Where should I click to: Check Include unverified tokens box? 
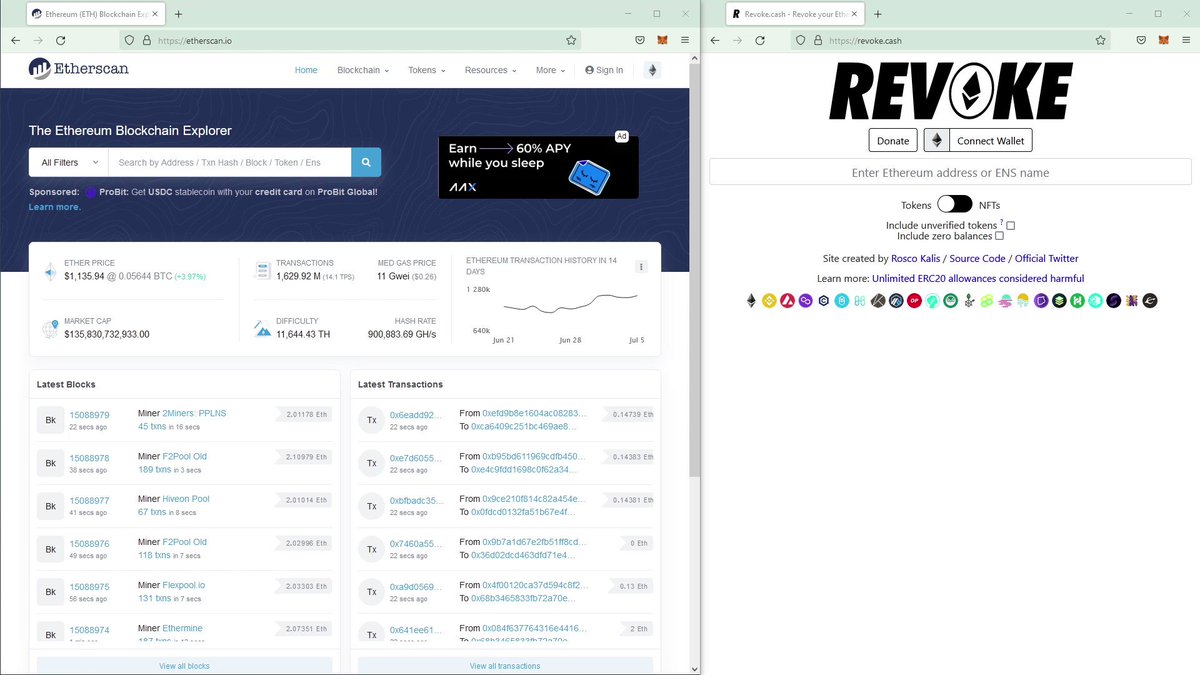[1011, 226]
